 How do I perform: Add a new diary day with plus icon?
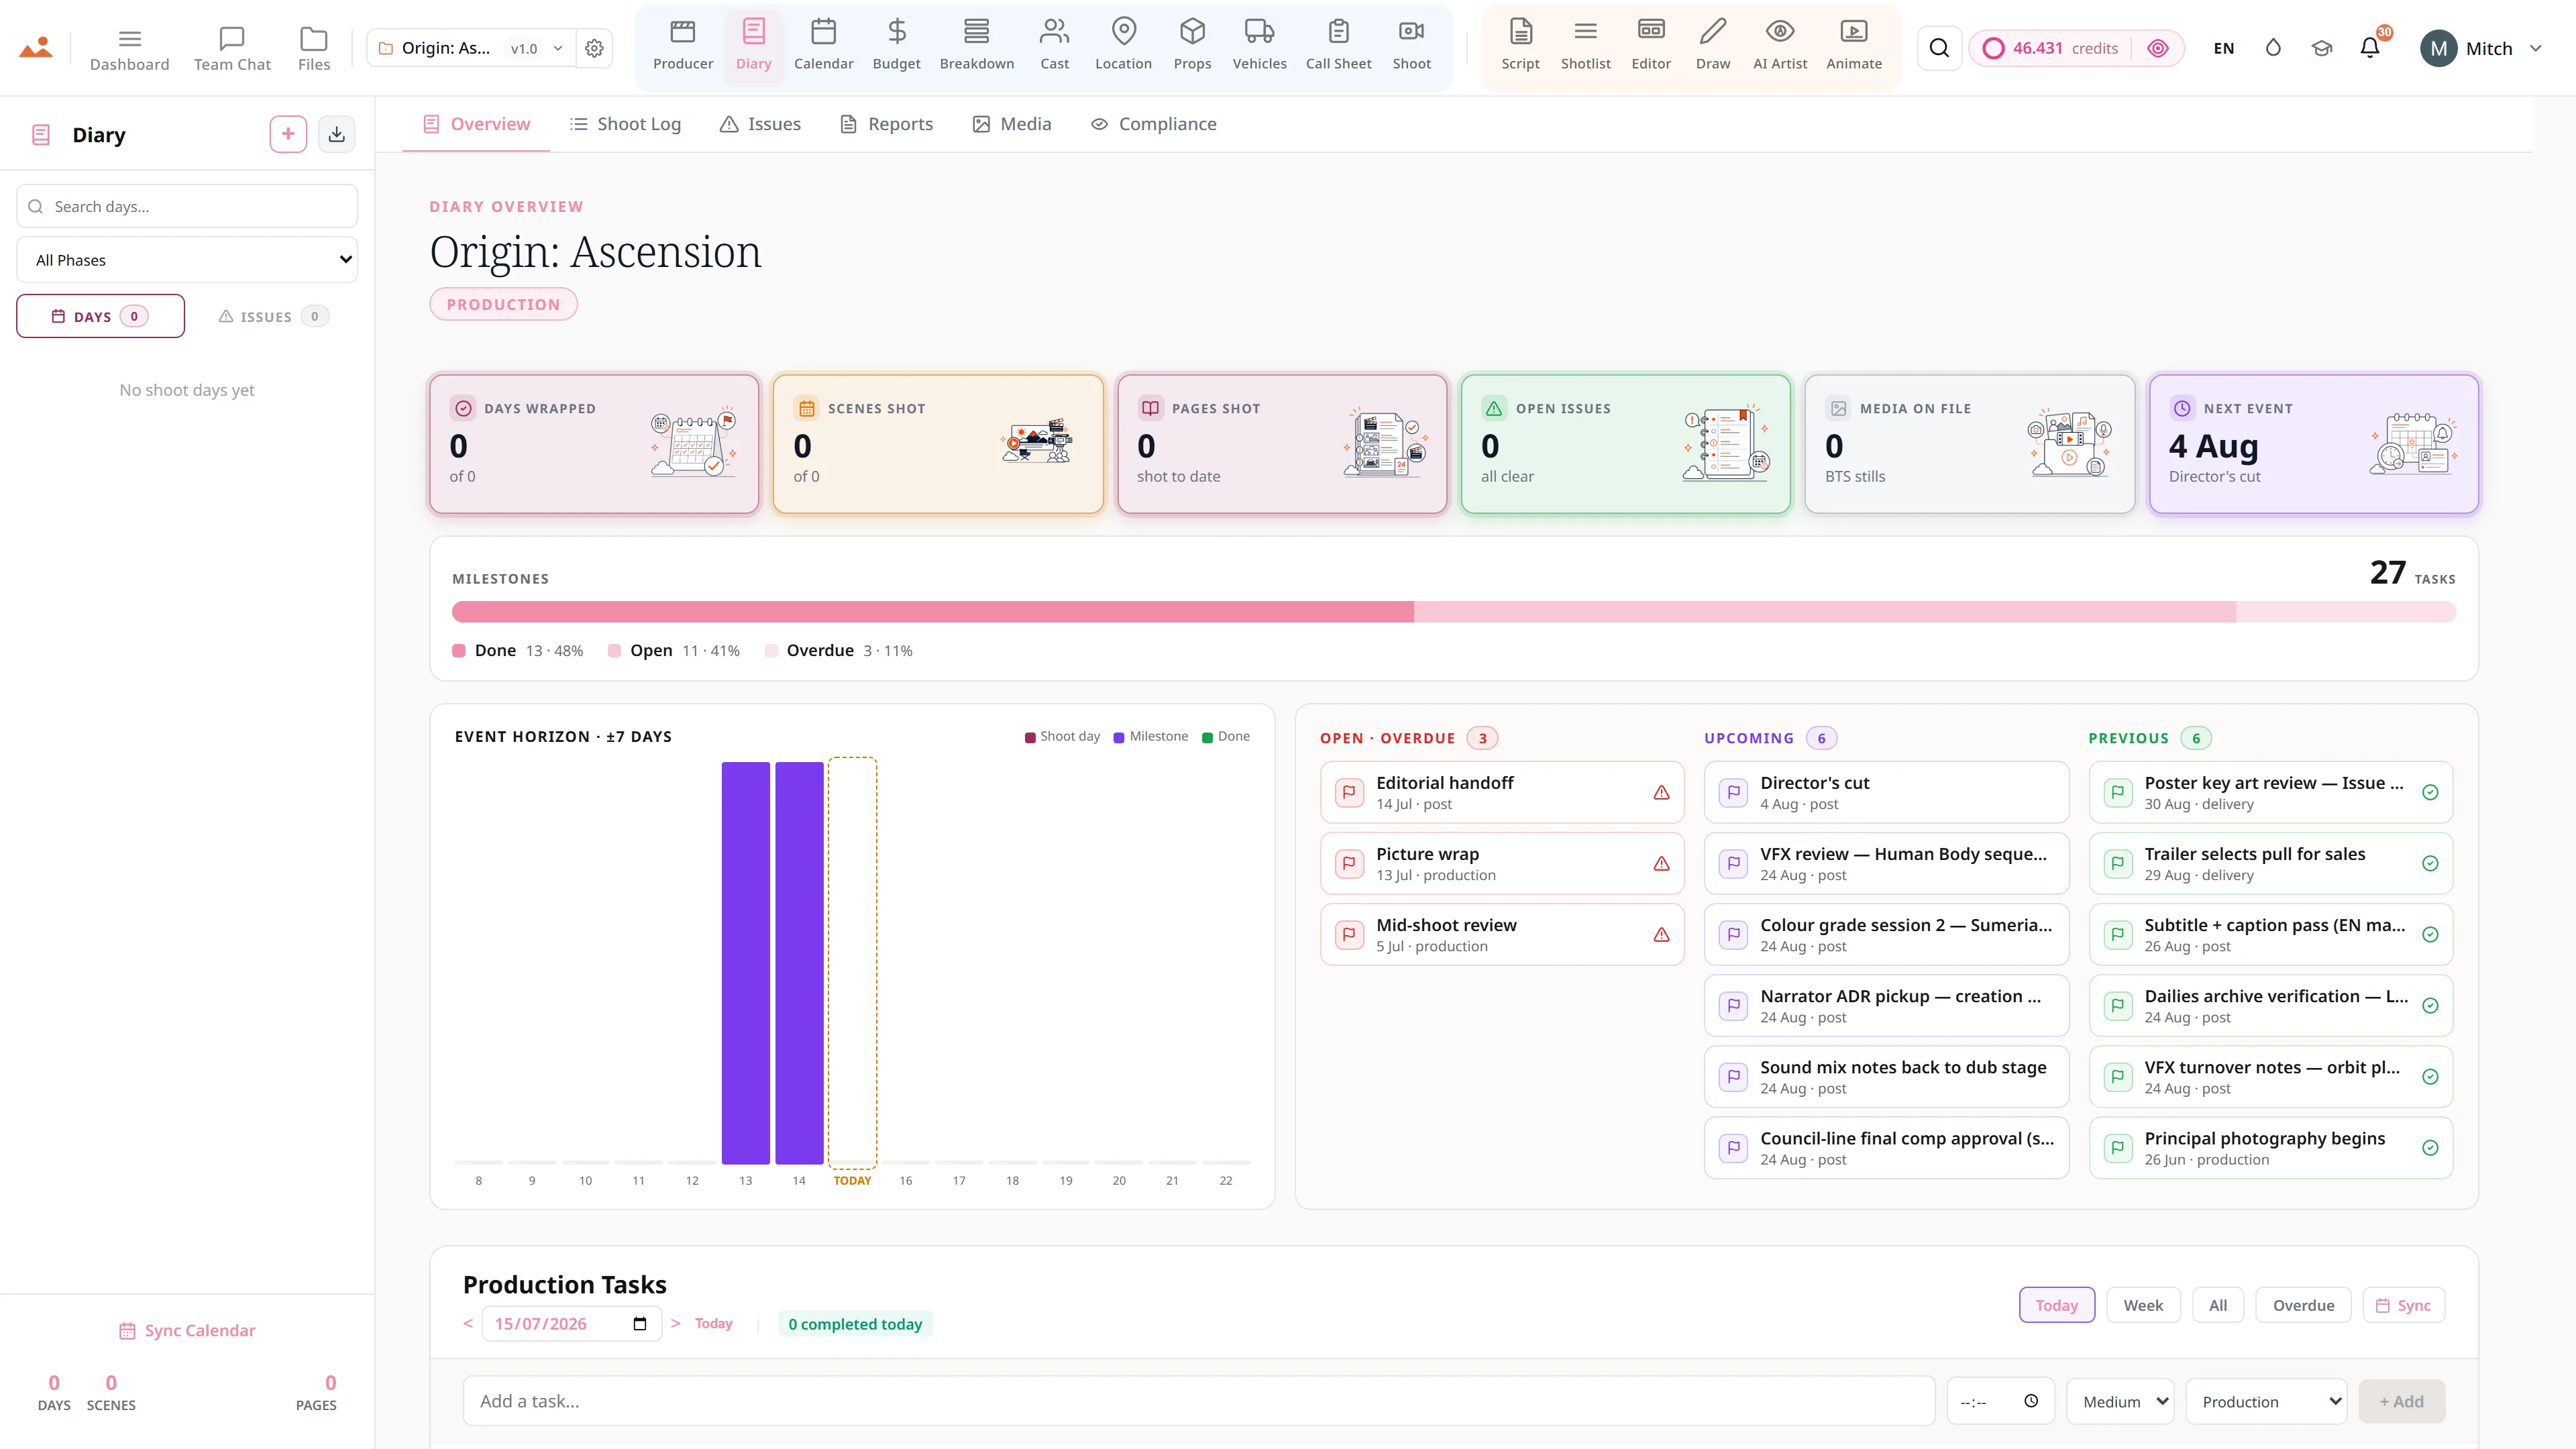[x=288, y=134]
